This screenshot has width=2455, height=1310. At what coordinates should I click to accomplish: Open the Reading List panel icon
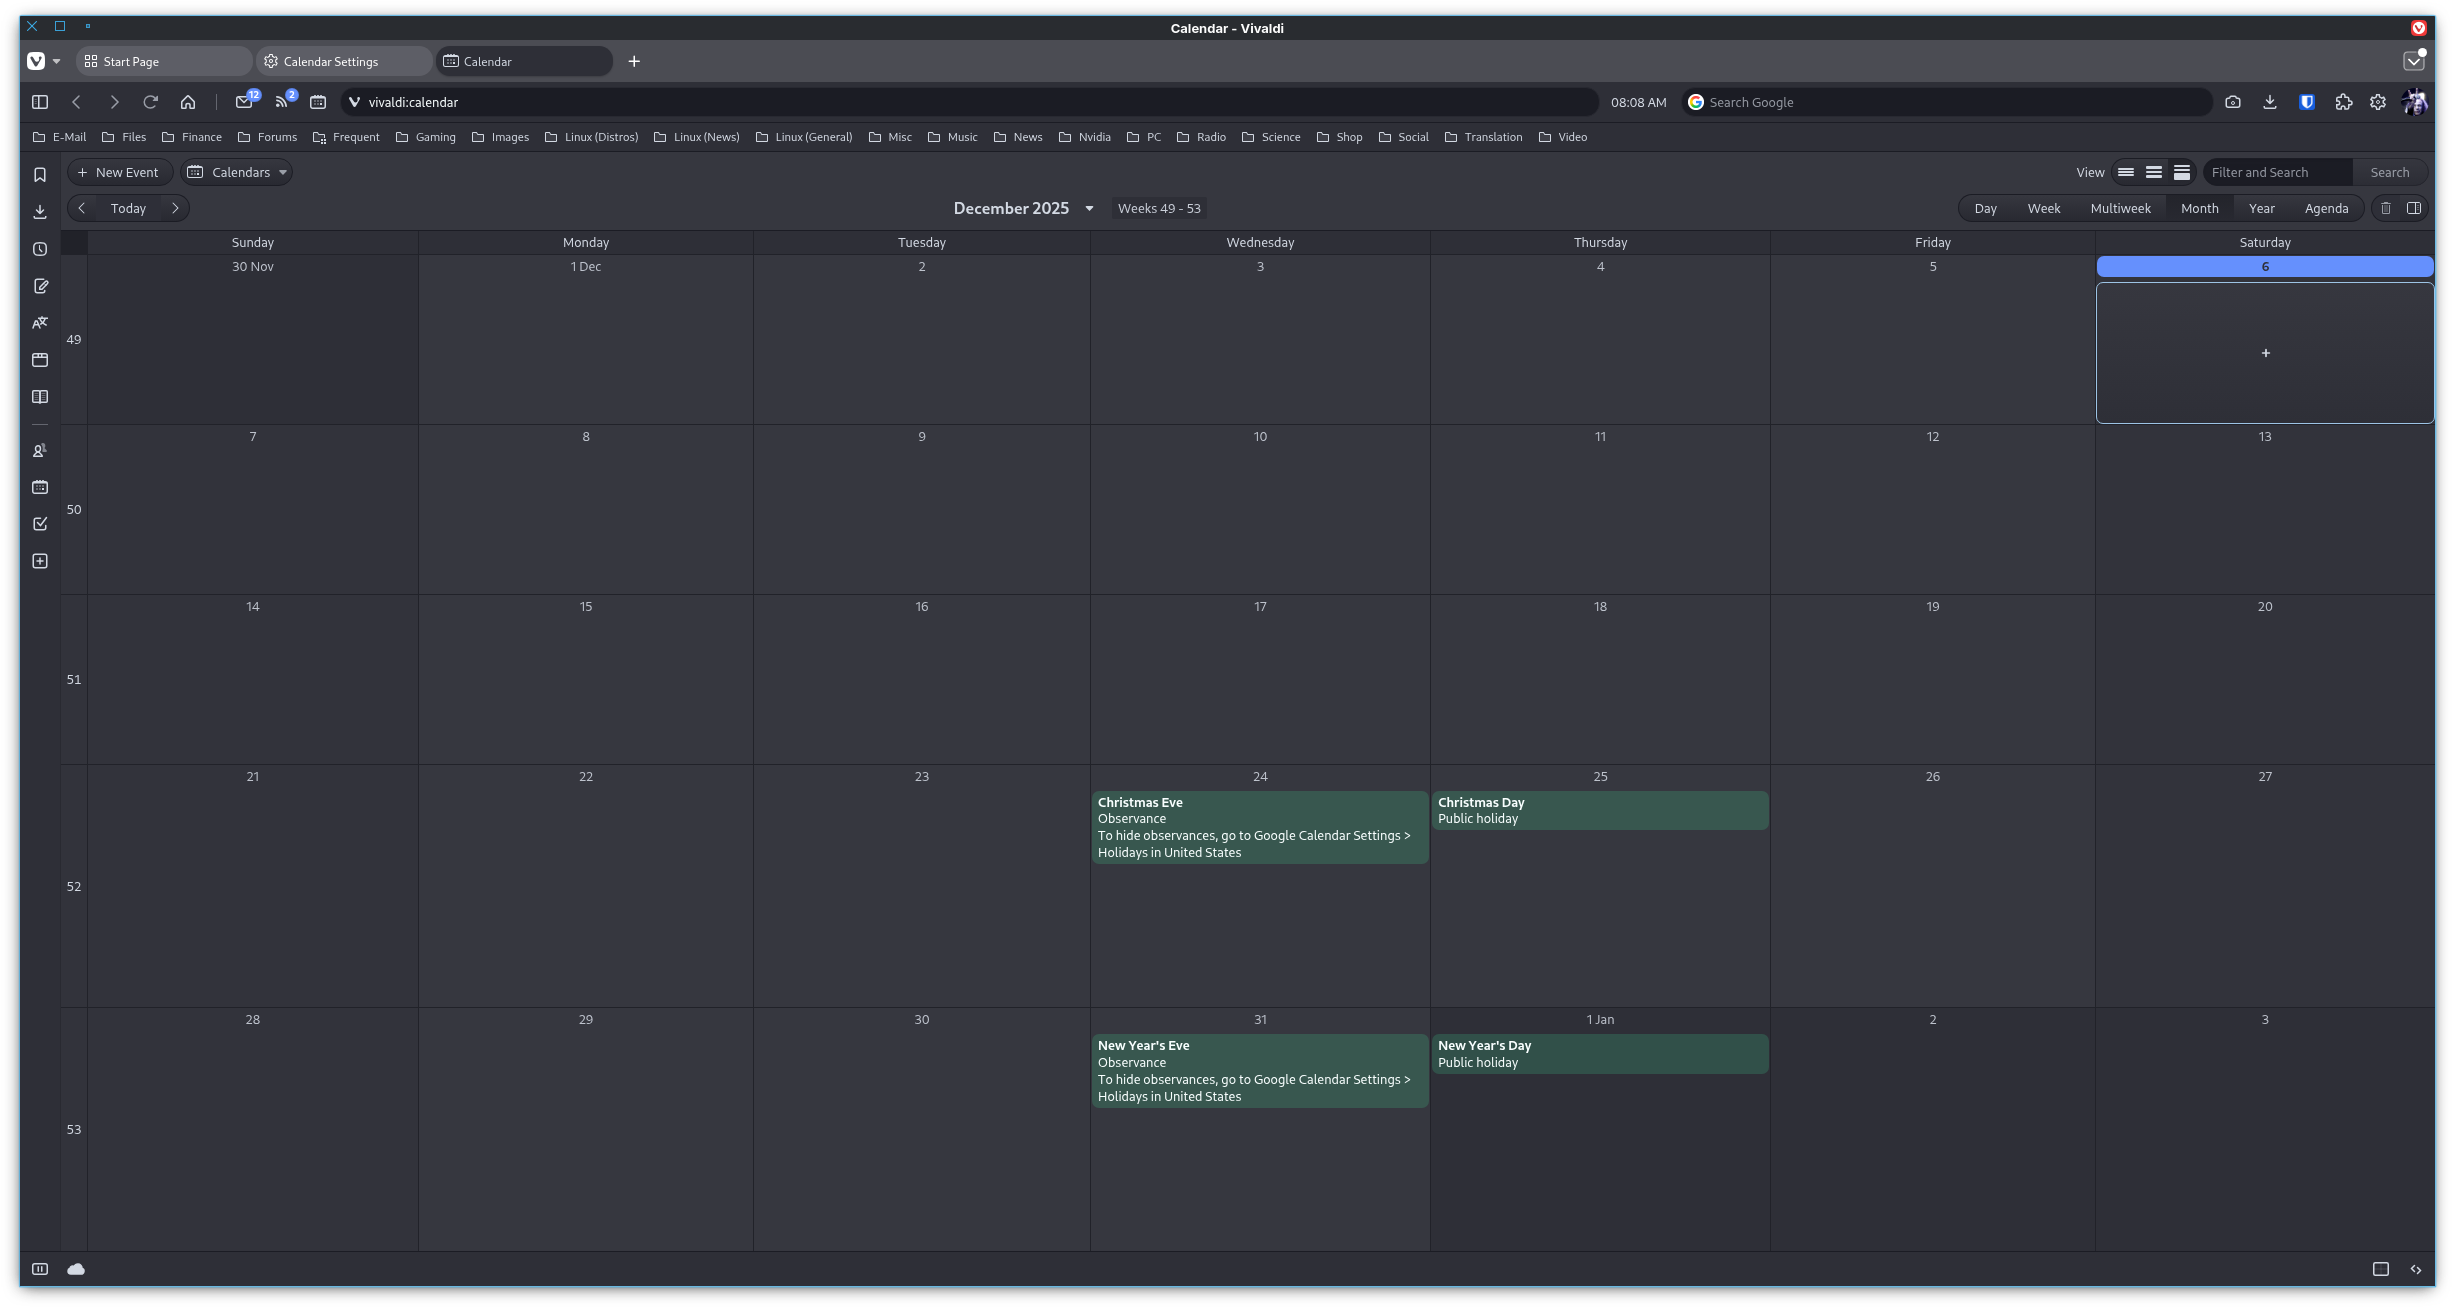[40, 397]
